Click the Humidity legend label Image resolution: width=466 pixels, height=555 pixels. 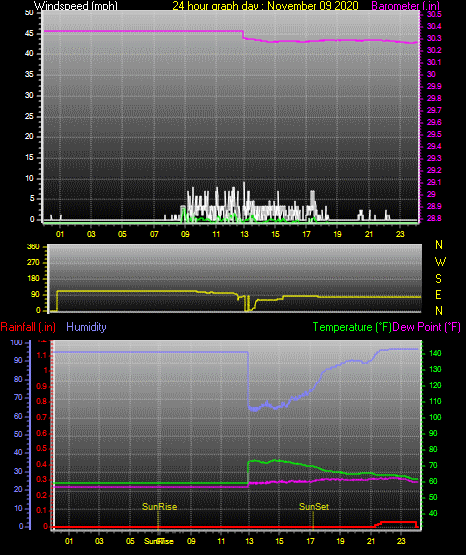click(86, 327)
